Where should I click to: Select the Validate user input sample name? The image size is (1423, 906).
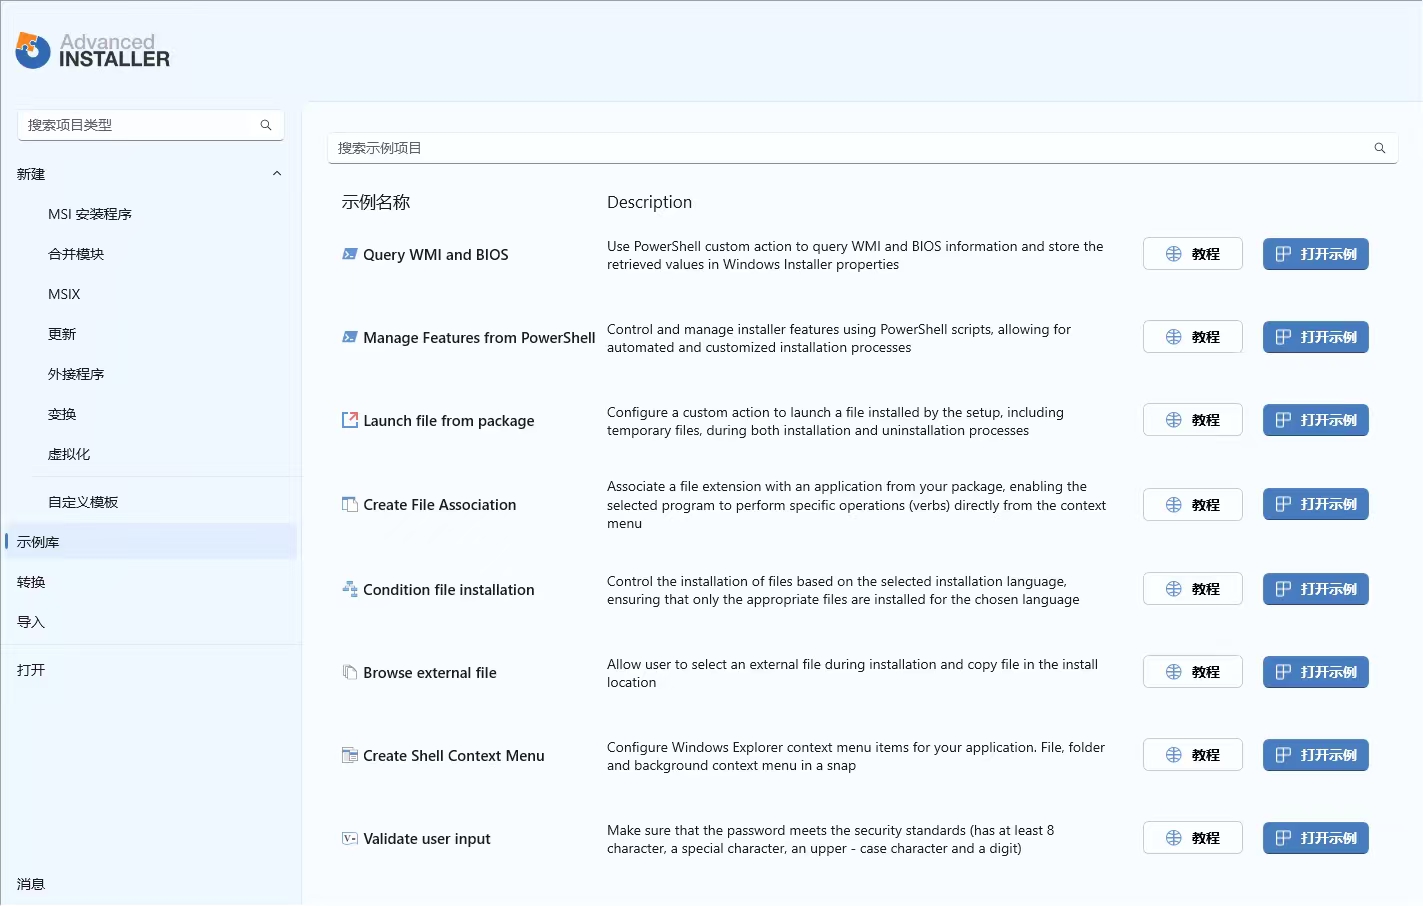pyautogui.click(x=427, y=839)
